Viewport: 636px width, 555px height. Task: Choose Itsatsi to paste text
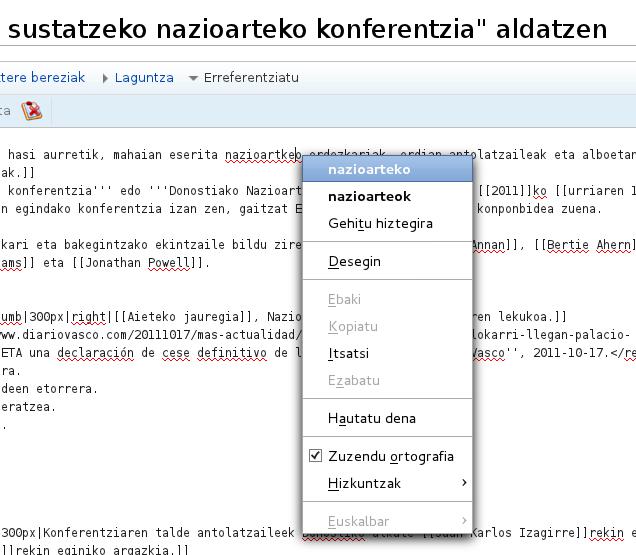348,353
